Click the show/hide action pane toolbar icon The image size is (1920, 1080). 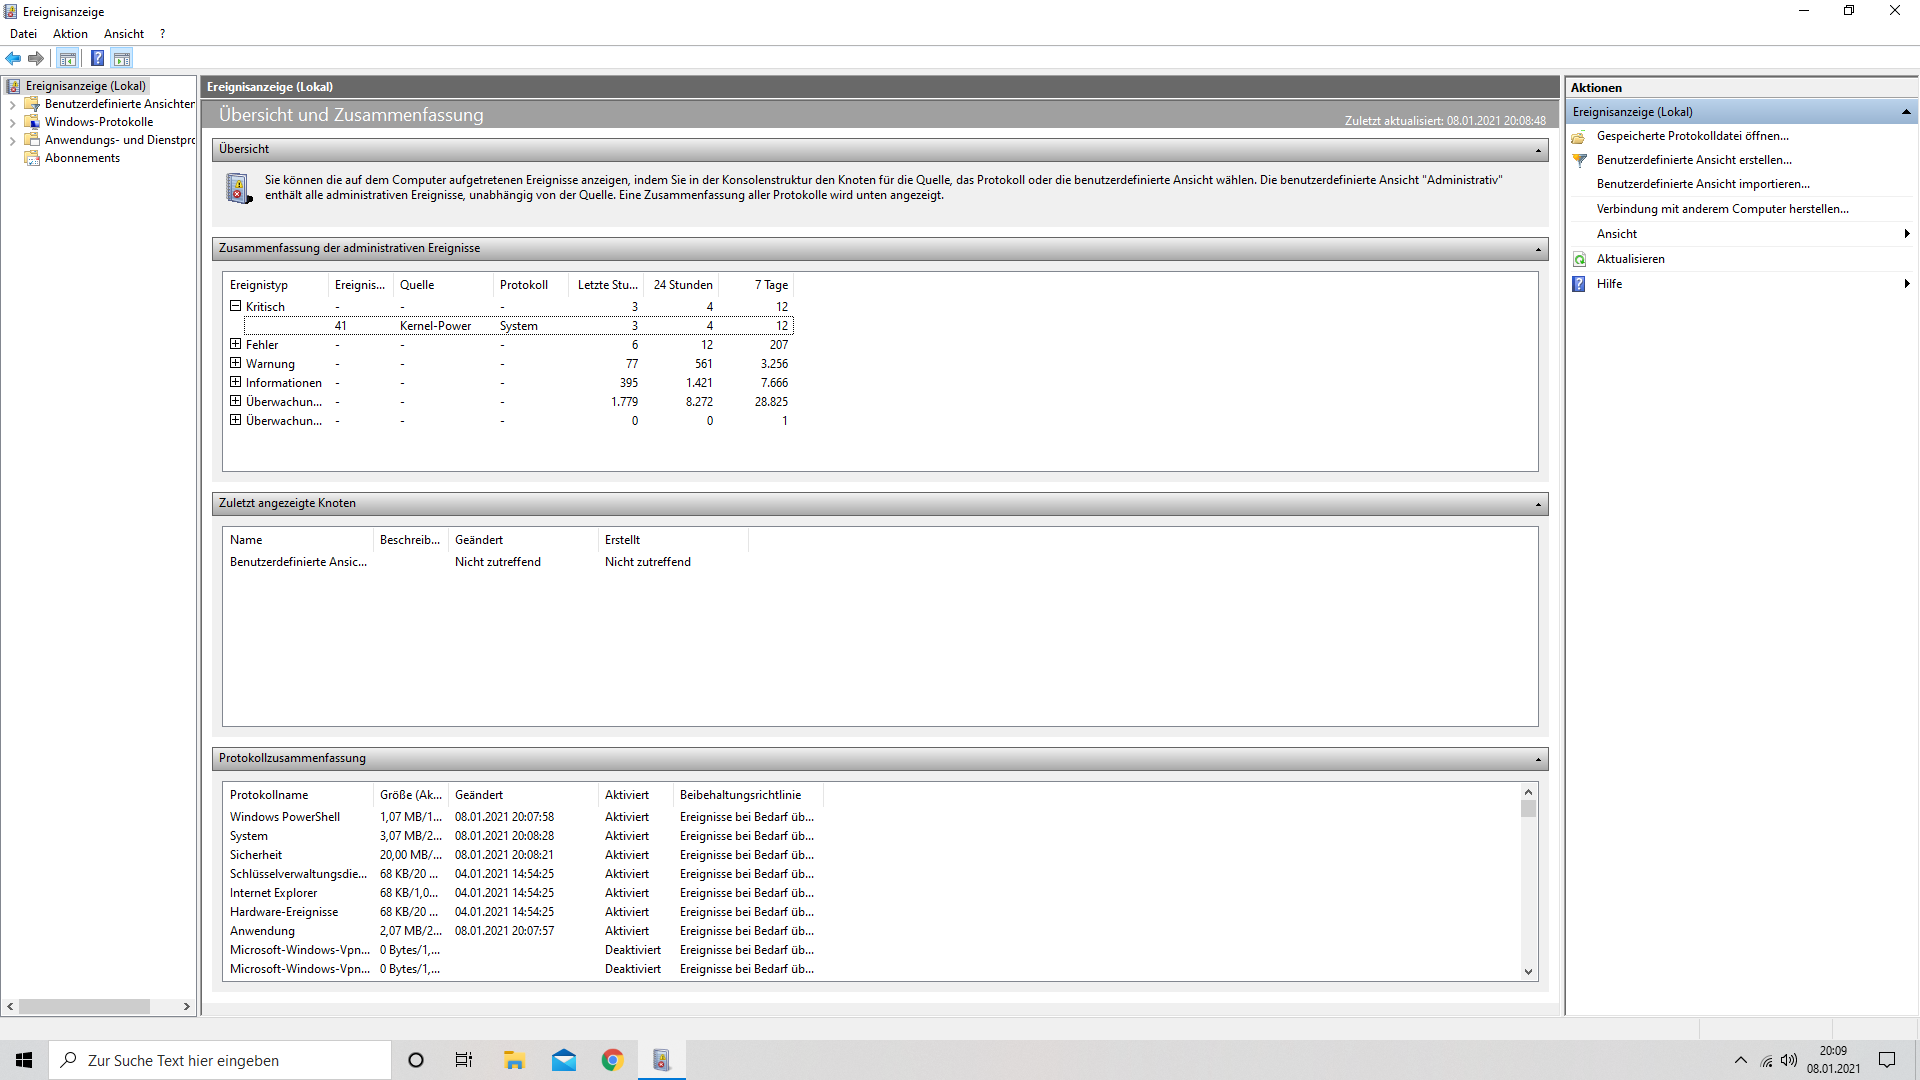(x=122, y=58)
